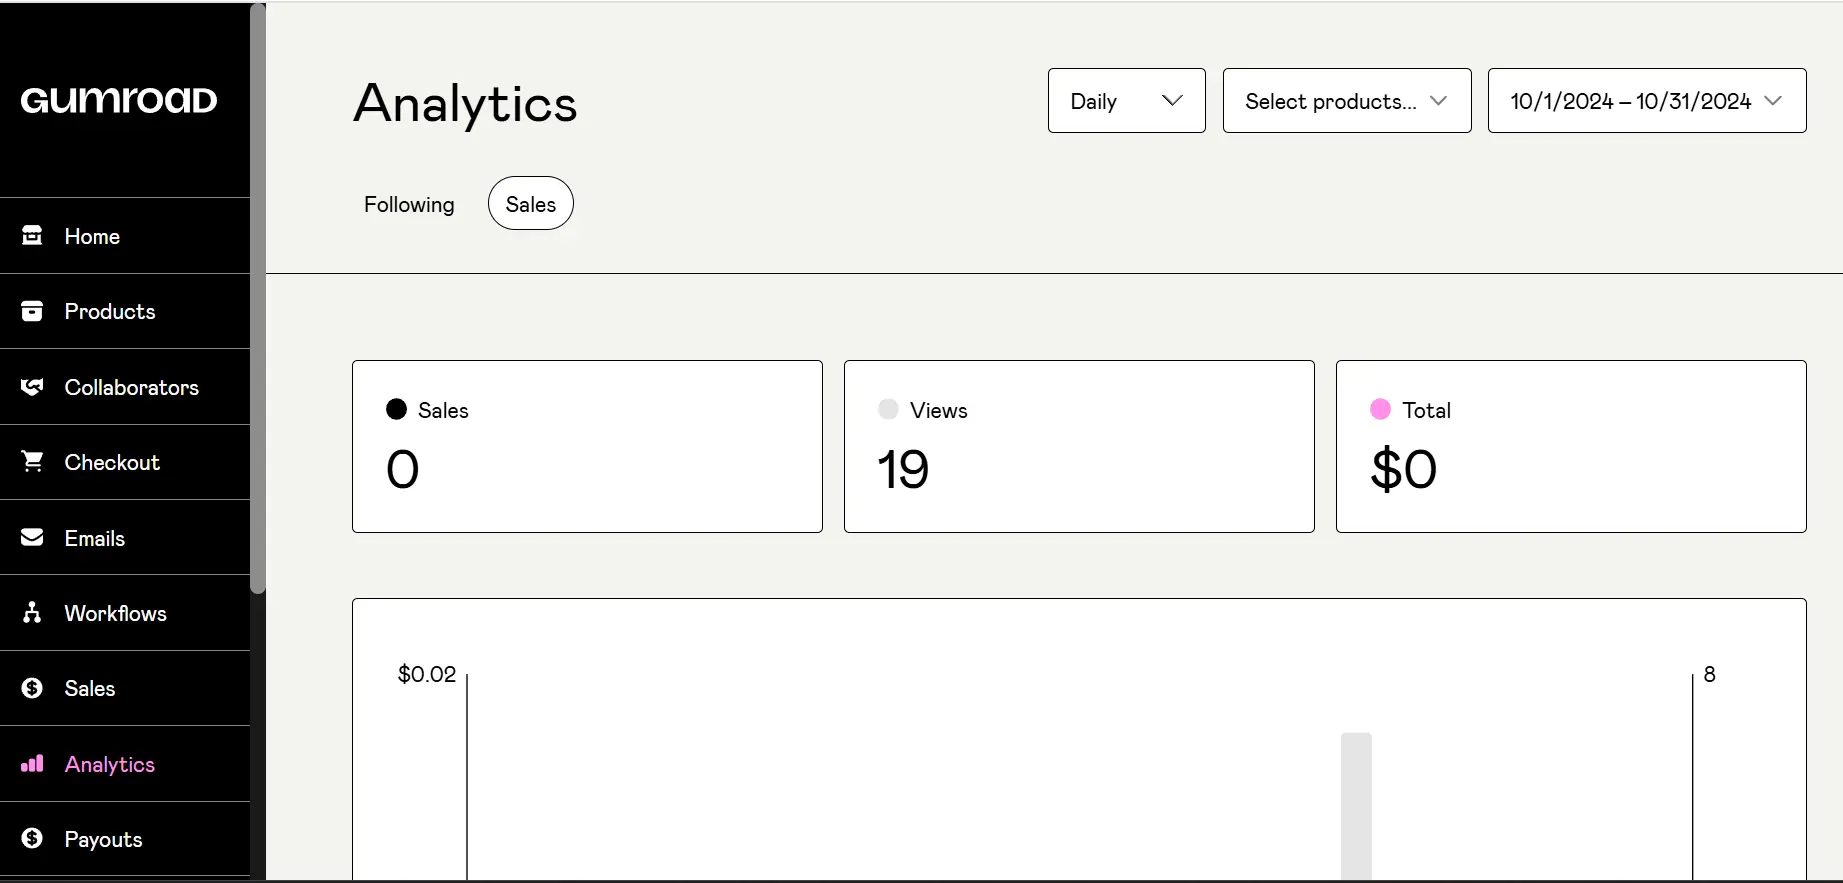Click the Workflows diagram icon
1843x883 pixels.
coord(32,613)
